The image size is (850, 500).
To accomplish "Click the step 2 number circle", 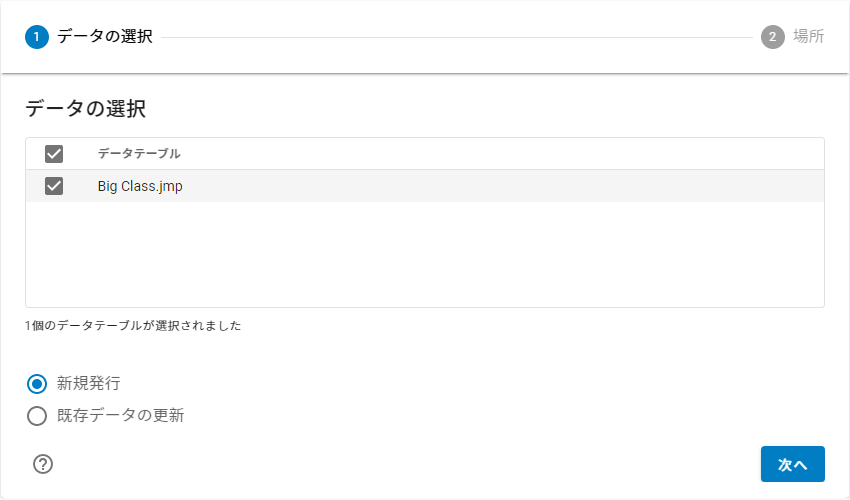I will coord(772,37).
